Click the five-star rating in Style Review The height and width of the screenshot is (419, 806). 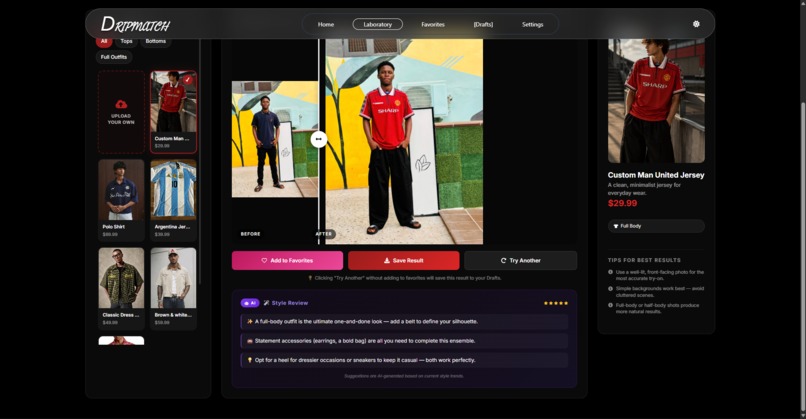coord(556,303)
